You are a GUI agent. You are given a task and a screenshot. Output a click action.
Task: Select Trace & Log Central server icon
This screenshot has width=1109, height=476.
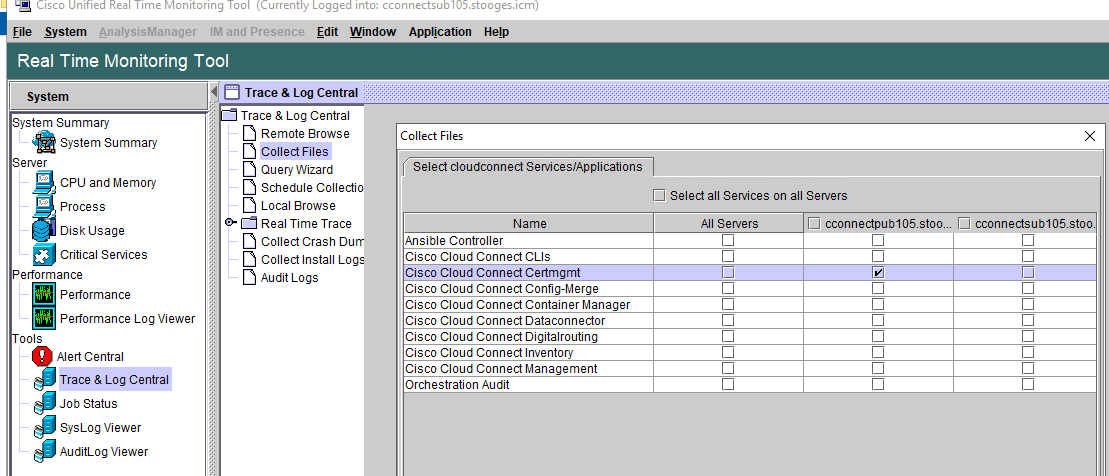tap(44, 380)
